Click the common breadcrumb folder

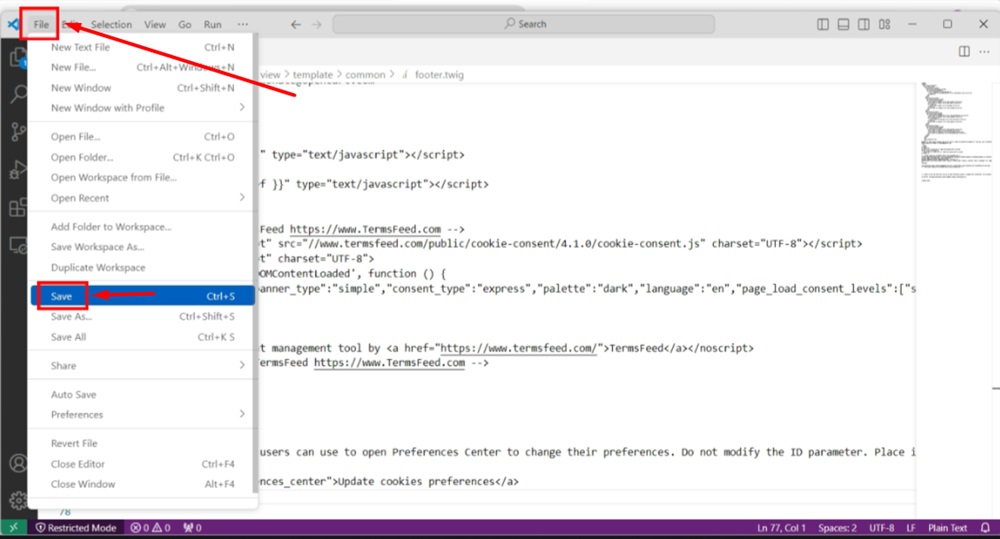tap(365, 75)
